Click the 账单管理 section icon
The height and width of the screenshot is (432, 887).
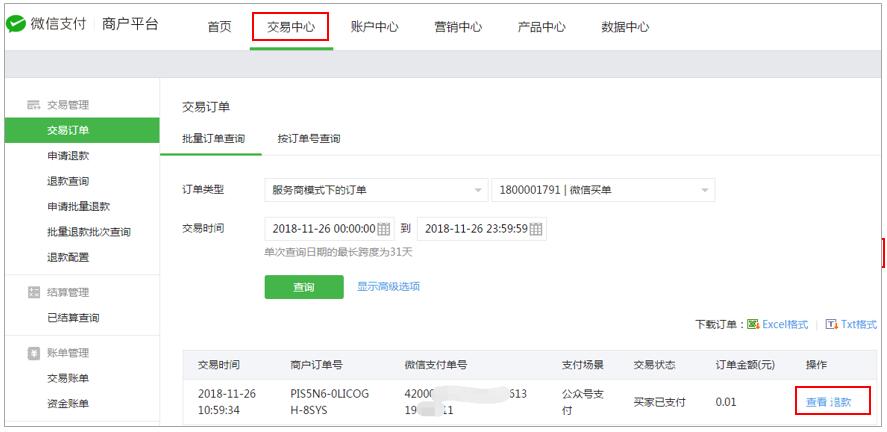click(x=33, y=353)
